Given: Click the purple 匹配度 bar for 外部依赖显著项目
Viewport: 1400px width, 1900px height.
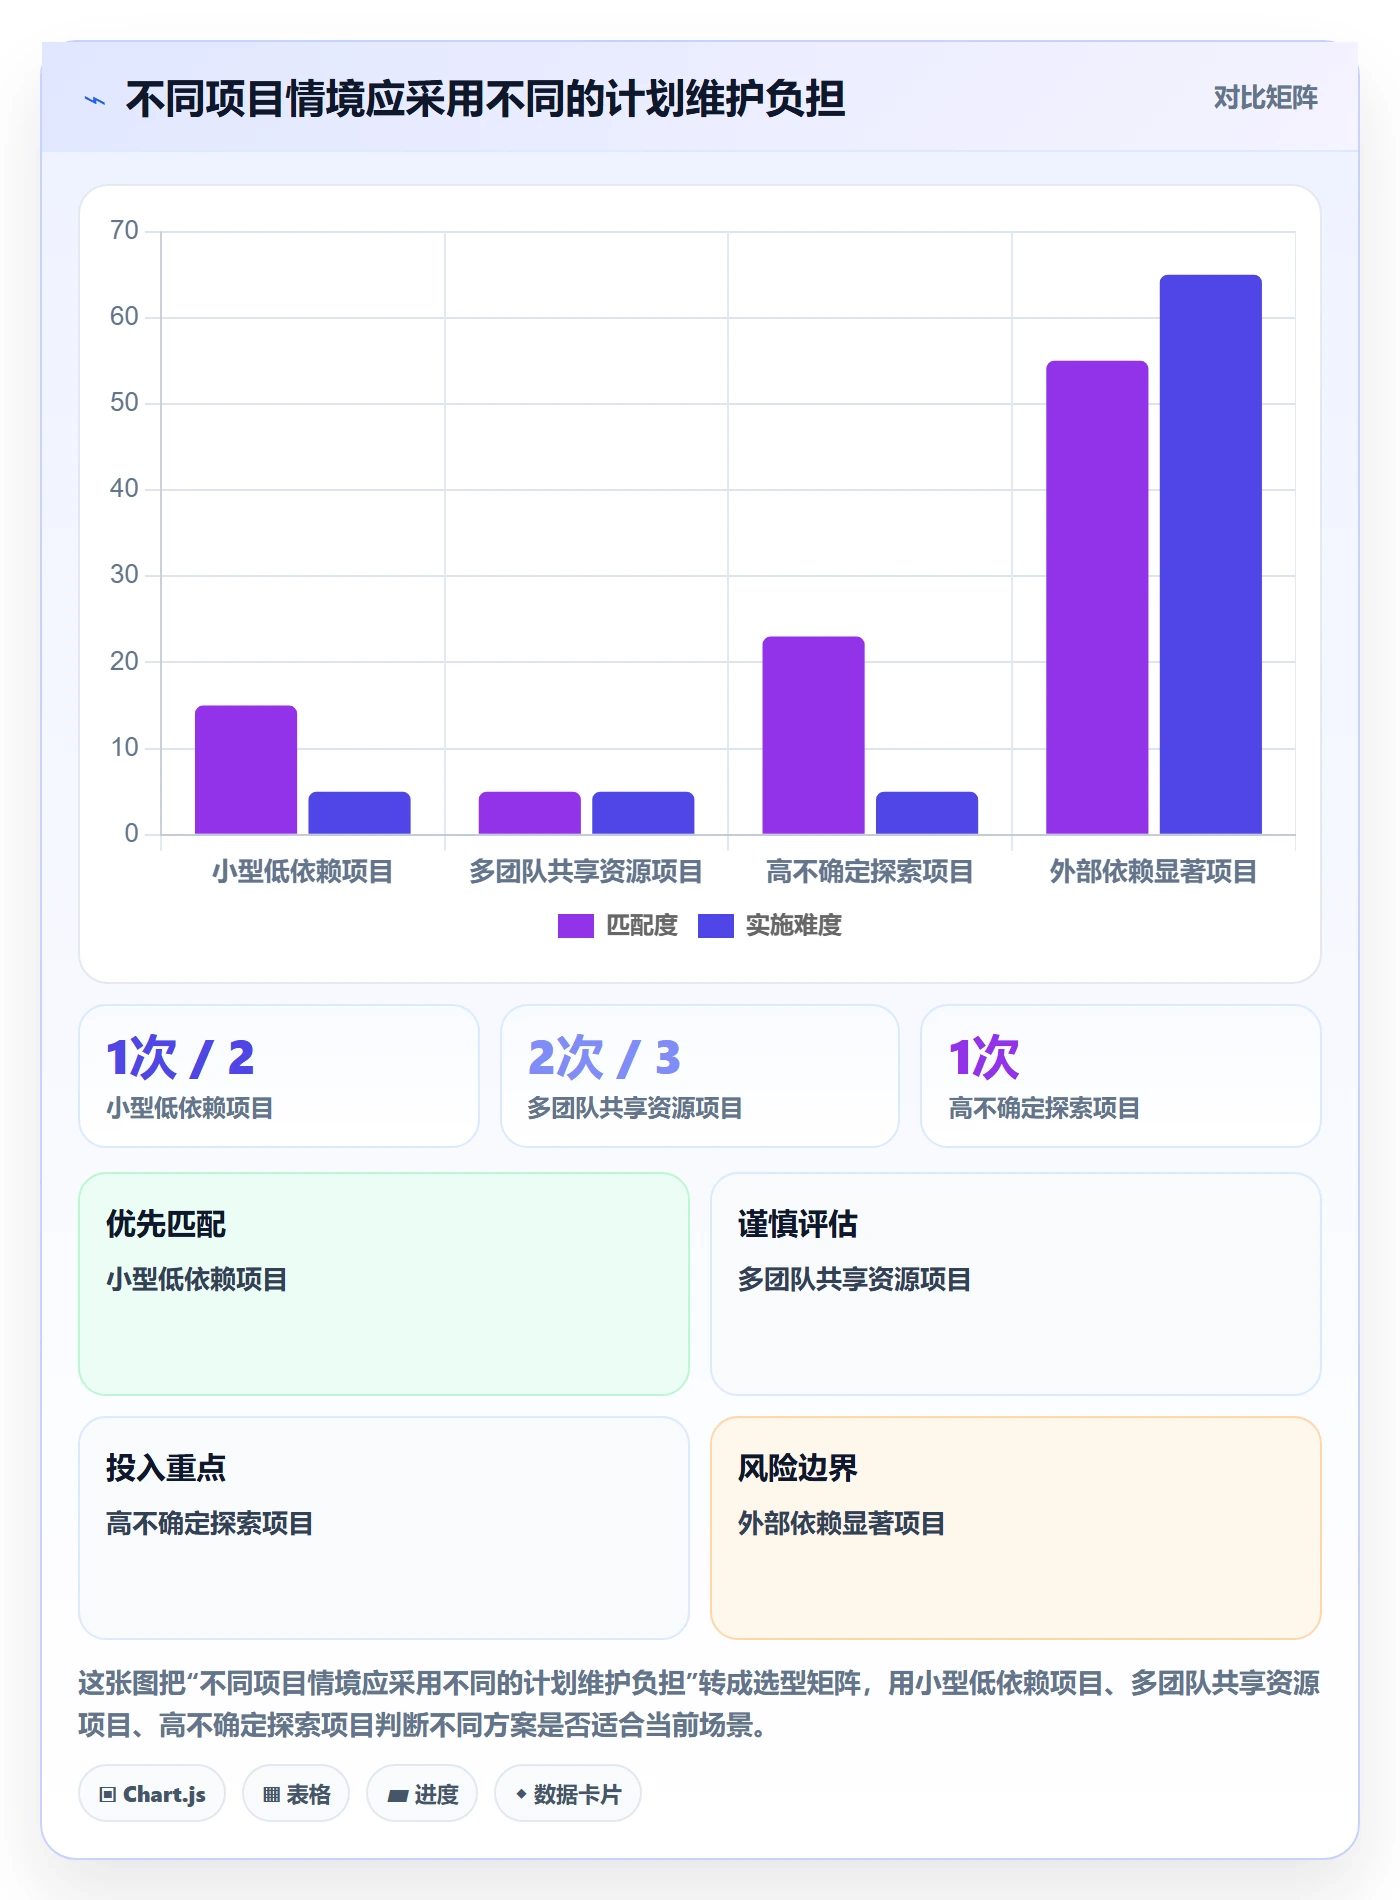Looking at the screenshot, I should point(1097,597).
